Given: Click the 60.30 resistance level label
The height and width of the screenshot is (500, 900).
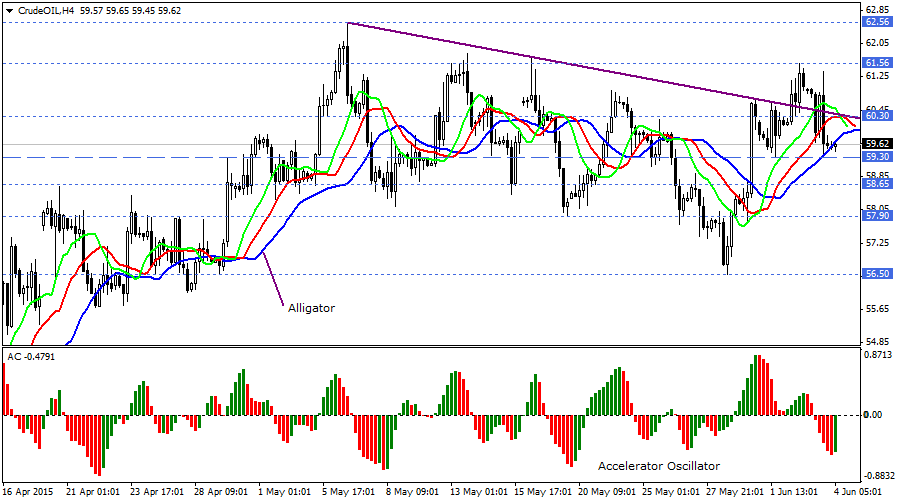Looking at the screenshot, I should (x=879, y=116).
